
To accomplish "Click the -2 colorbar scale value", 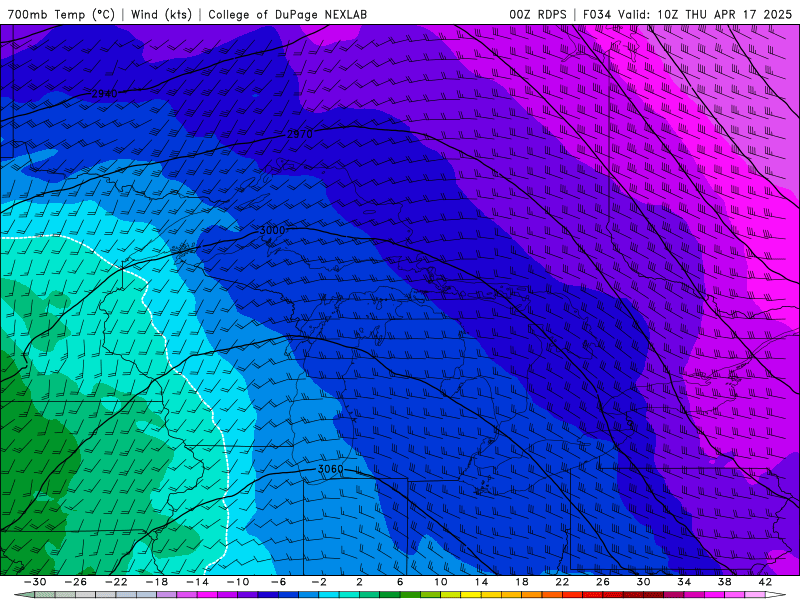I will click(x=319, y=582).
